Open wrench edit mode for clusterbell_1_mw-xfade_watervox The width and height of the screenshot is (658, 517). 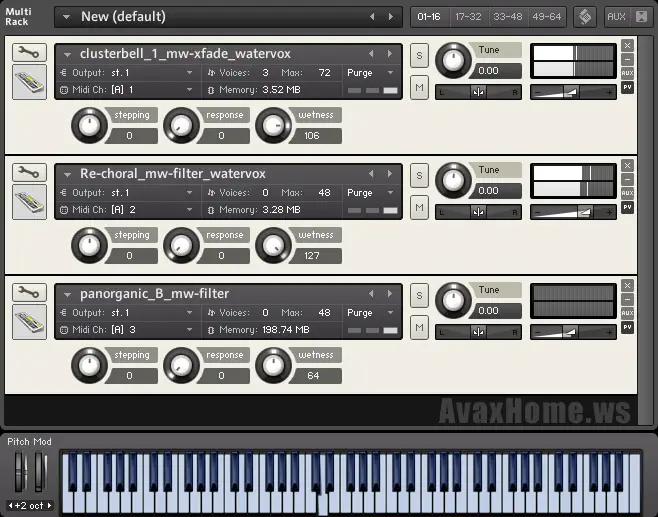(29, 52)
